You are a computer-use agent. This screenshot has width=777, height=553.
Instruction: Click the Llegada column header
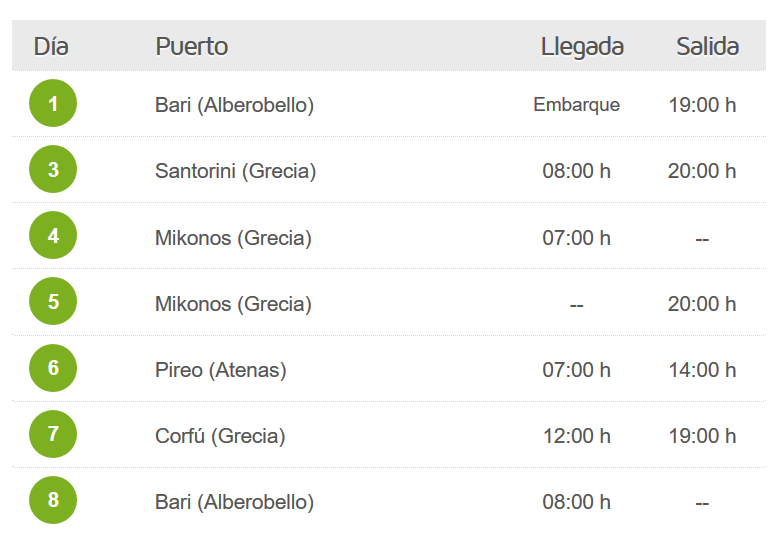582,48
